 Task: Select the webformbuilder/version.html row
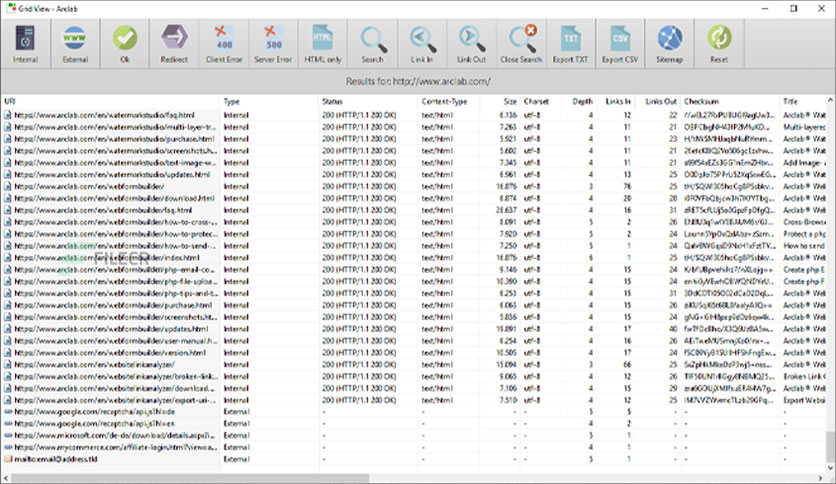[414, 353]
